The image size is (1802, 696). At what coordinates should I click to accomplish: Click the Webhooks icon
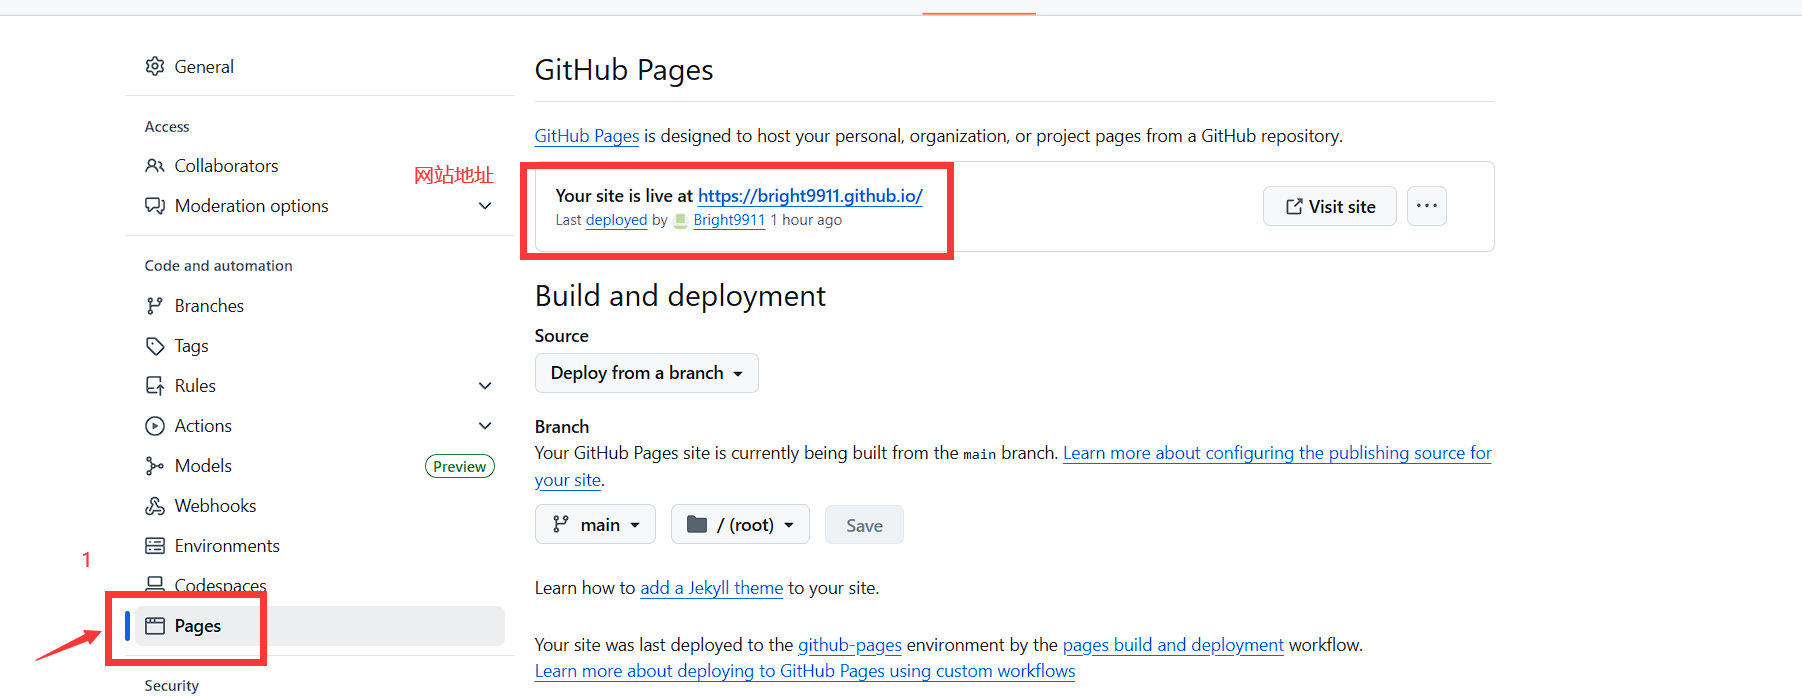coord(155,505)
